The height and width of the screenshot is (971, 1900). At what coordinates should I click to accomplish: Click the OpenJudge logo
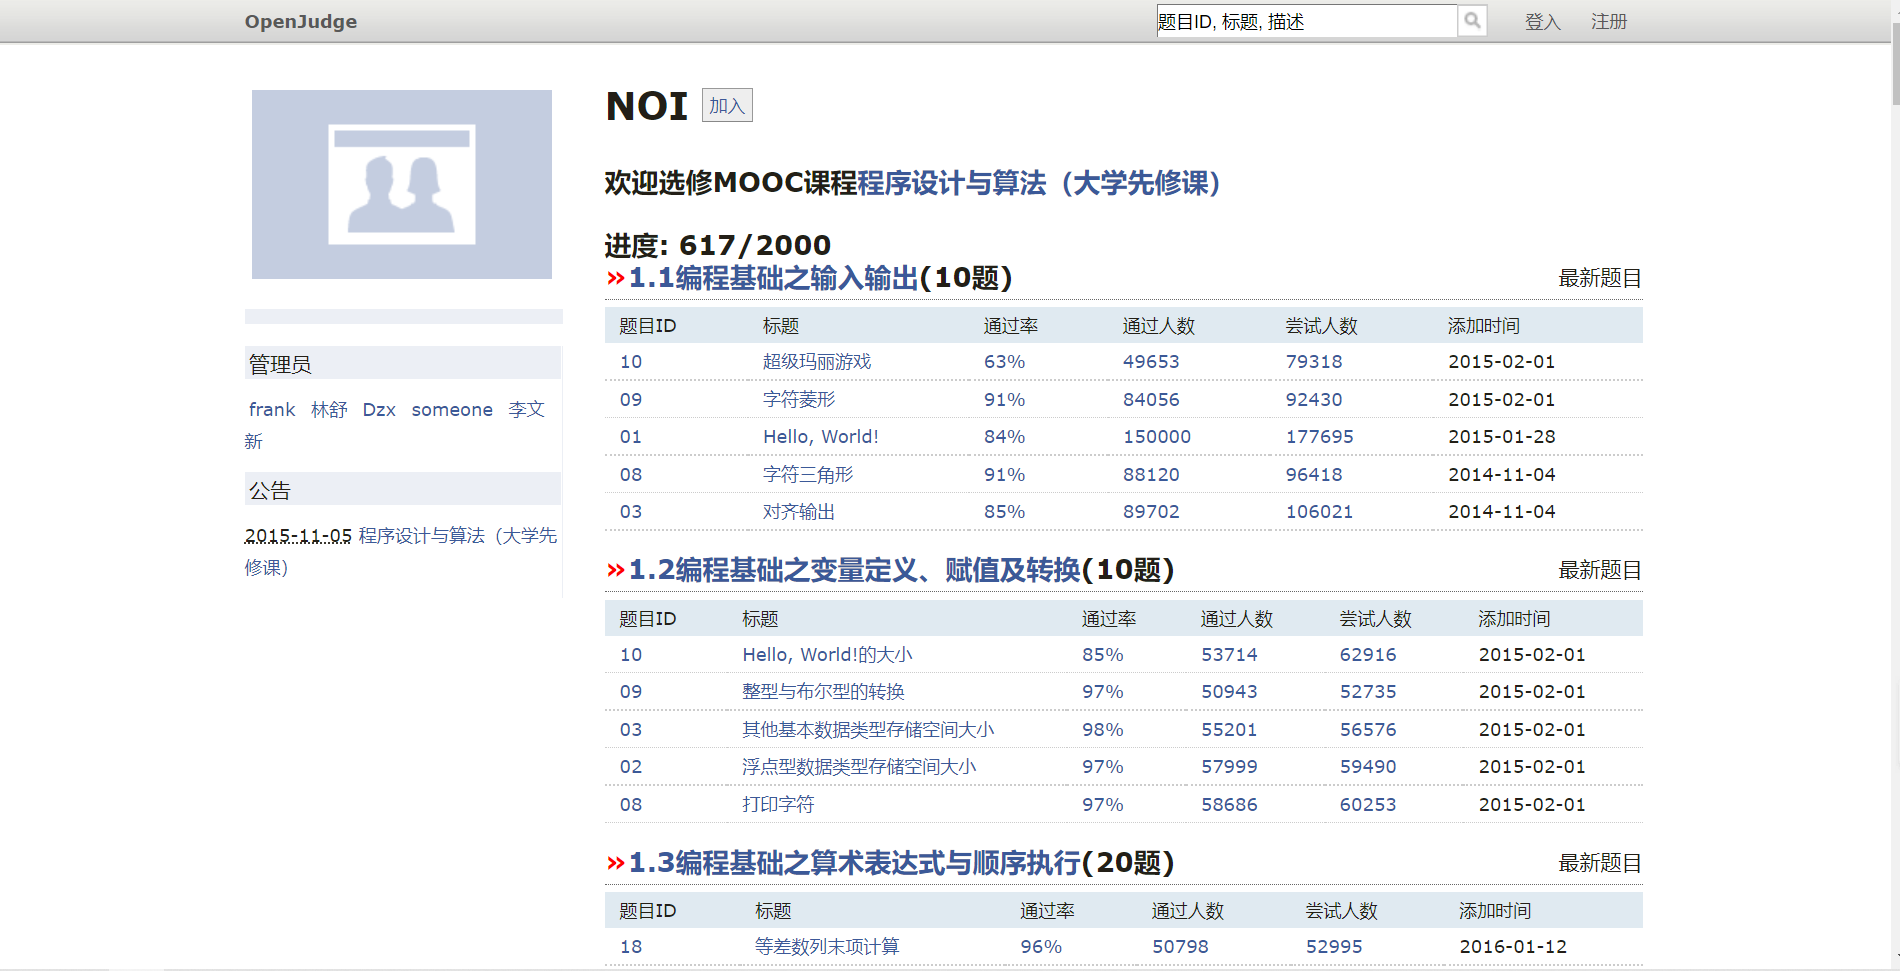[x=301, y=21]
